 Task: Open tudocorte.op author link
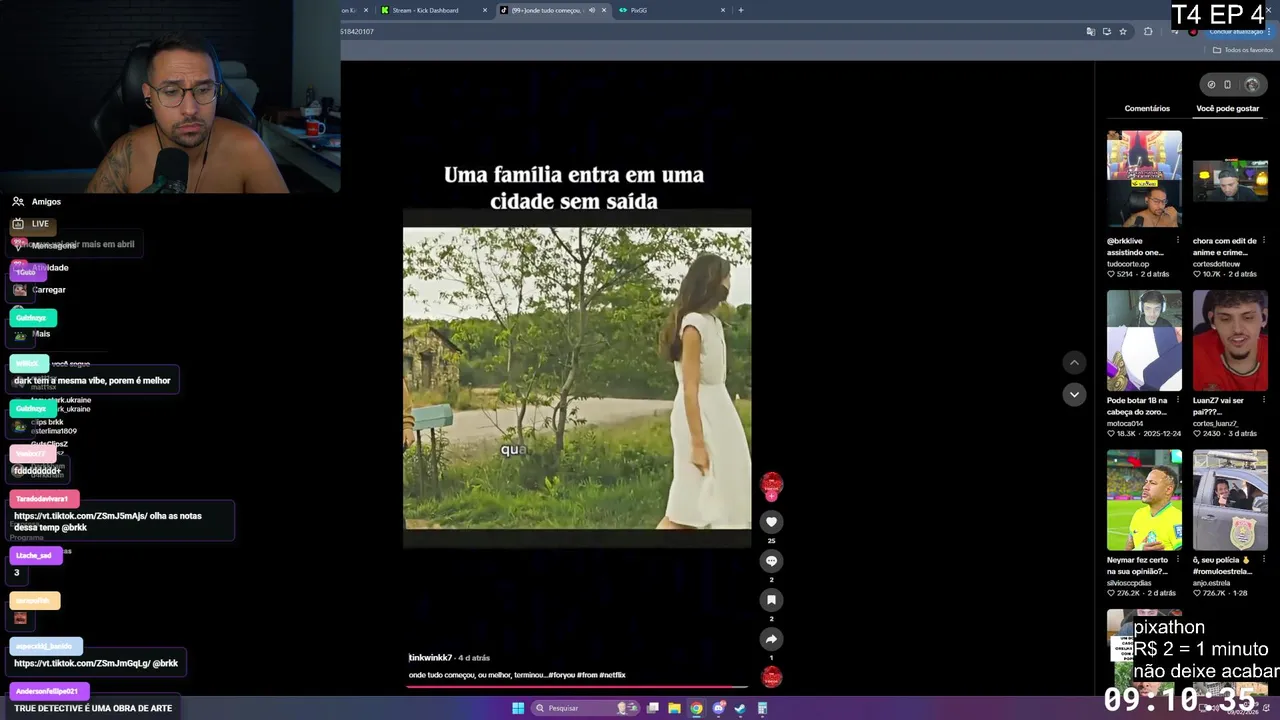tap(1128, 264)
